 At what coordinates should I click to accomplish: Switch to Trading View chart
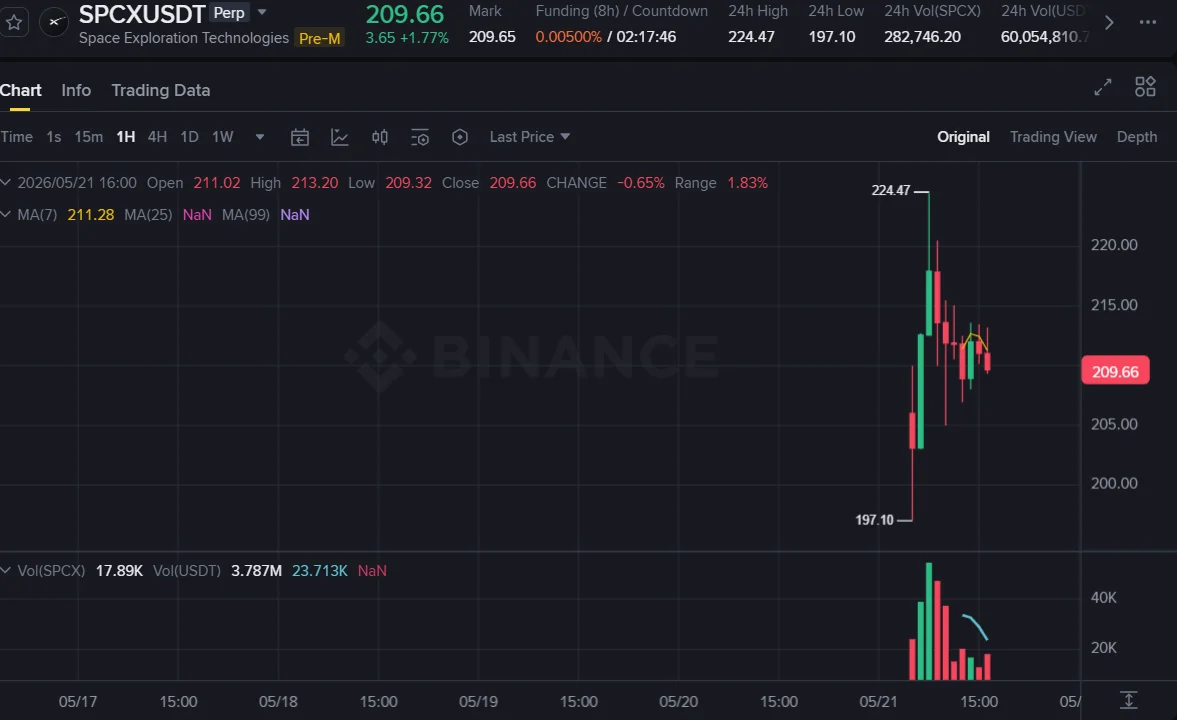1053,137
